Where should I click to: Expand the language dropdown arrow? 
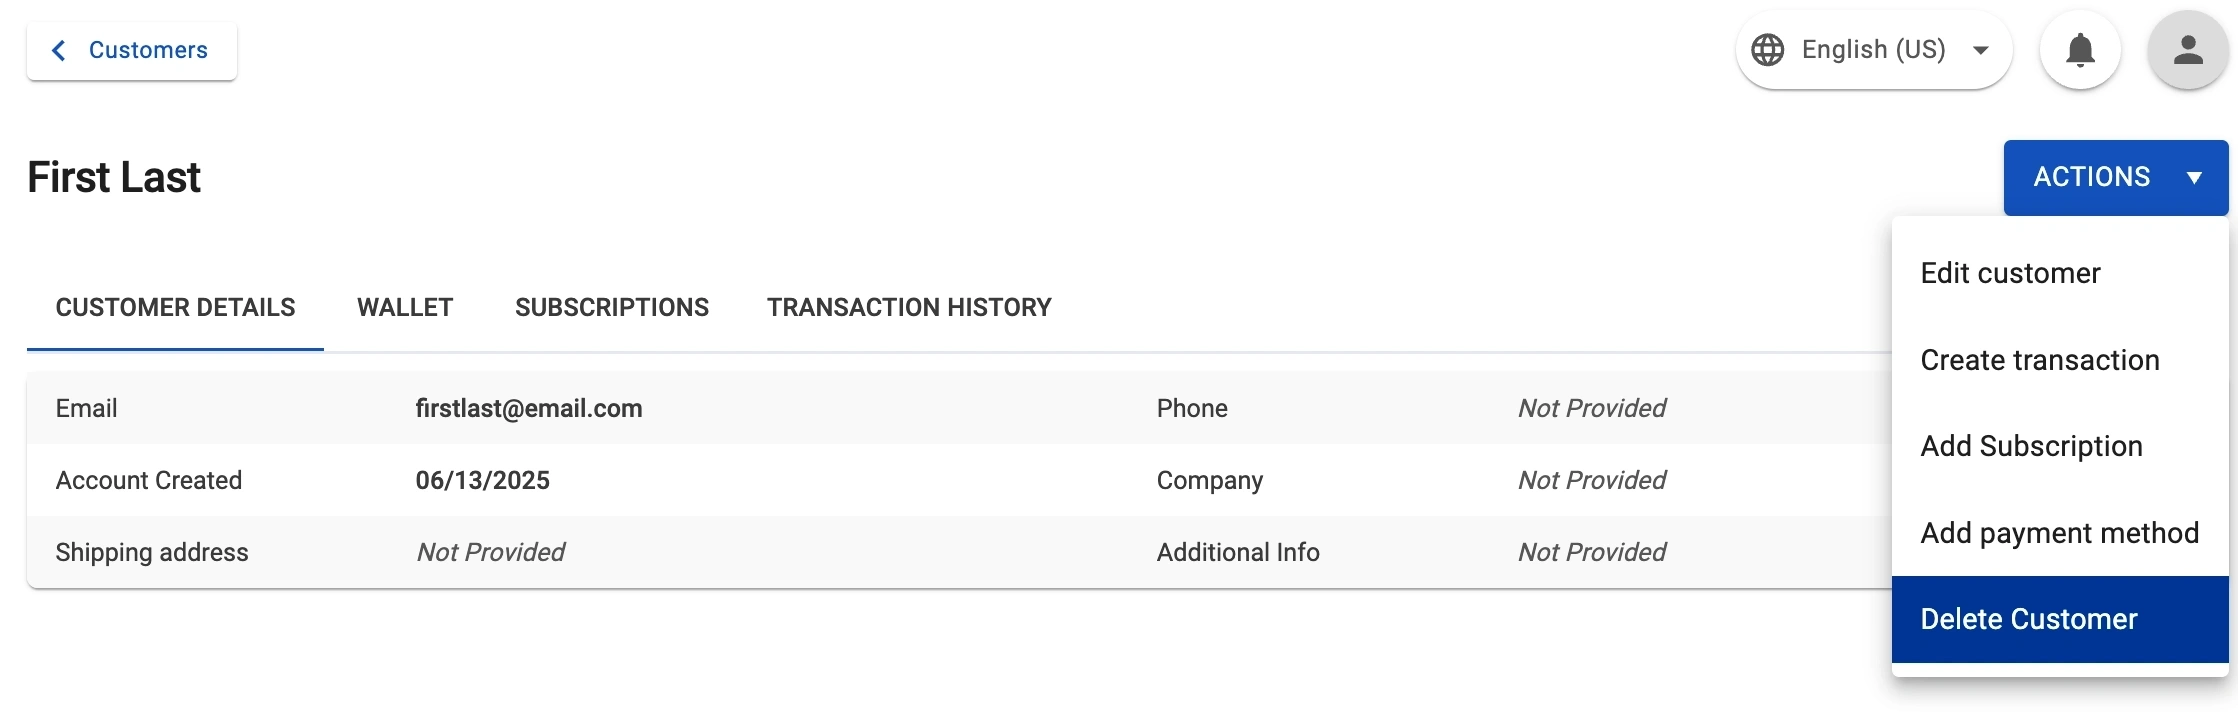click(x=1980, y=50)
